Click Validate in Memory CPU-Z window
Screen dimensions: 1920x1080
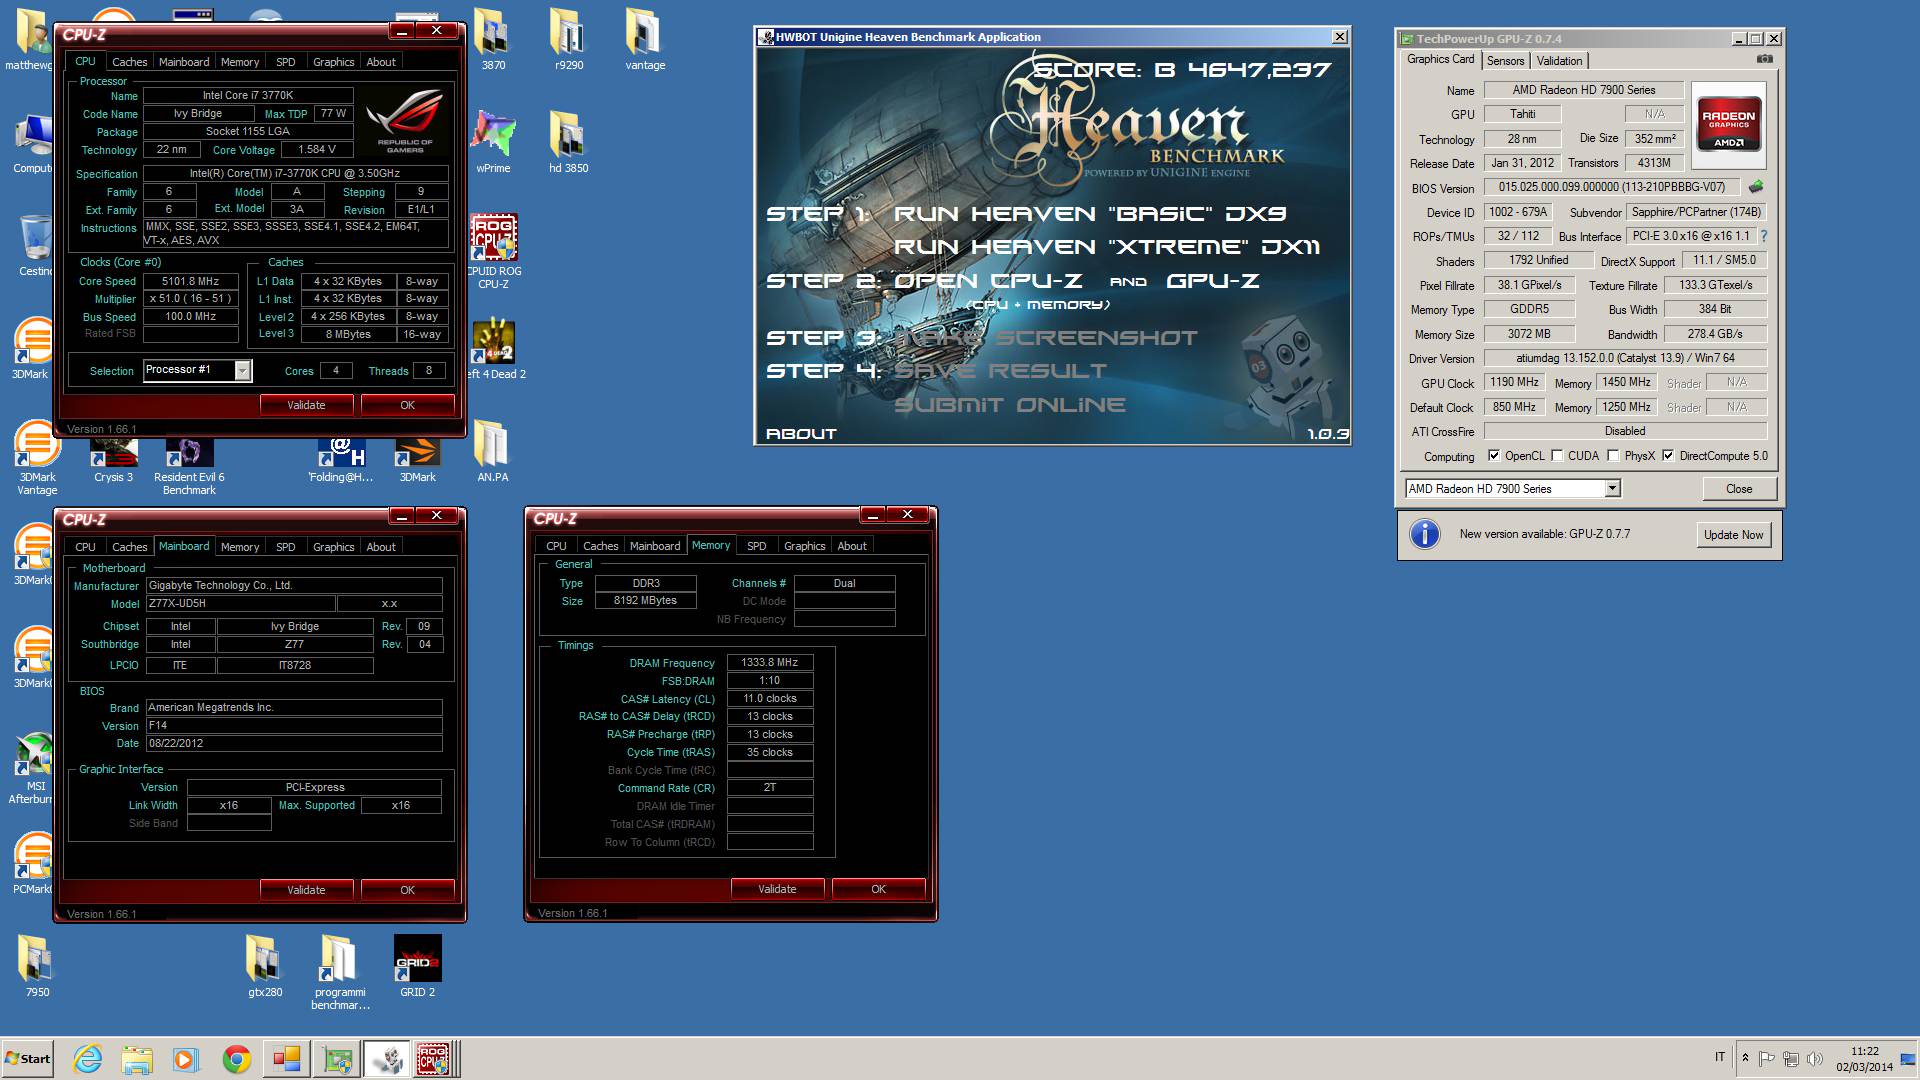(x=777, y=889)
